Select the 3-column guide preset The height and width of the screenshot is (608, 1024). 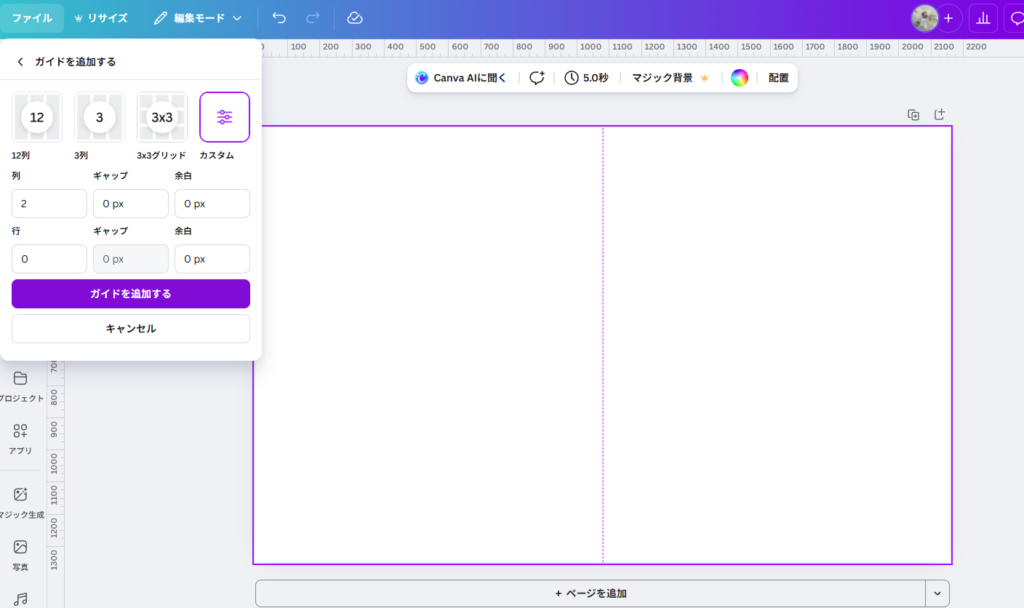coord(99,117)
